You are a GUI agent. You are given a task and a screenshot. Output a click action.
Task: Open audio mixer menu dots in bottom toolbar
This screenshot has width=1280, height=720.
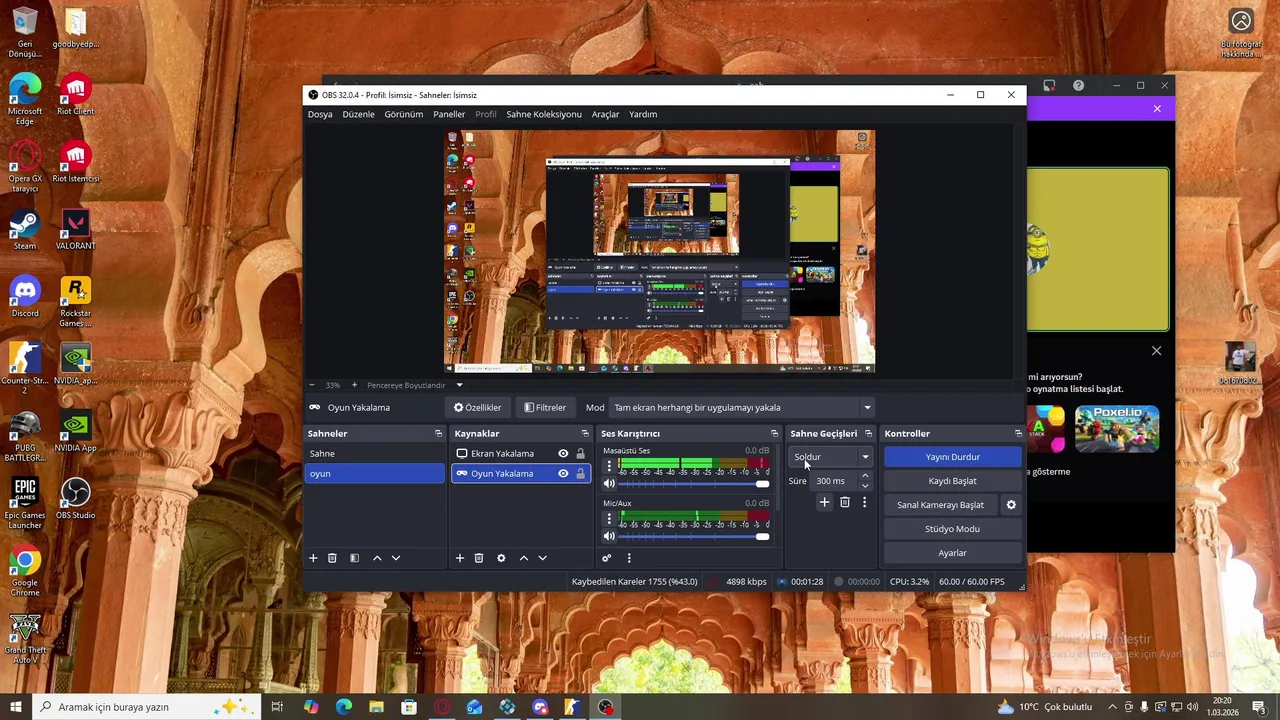629,558
